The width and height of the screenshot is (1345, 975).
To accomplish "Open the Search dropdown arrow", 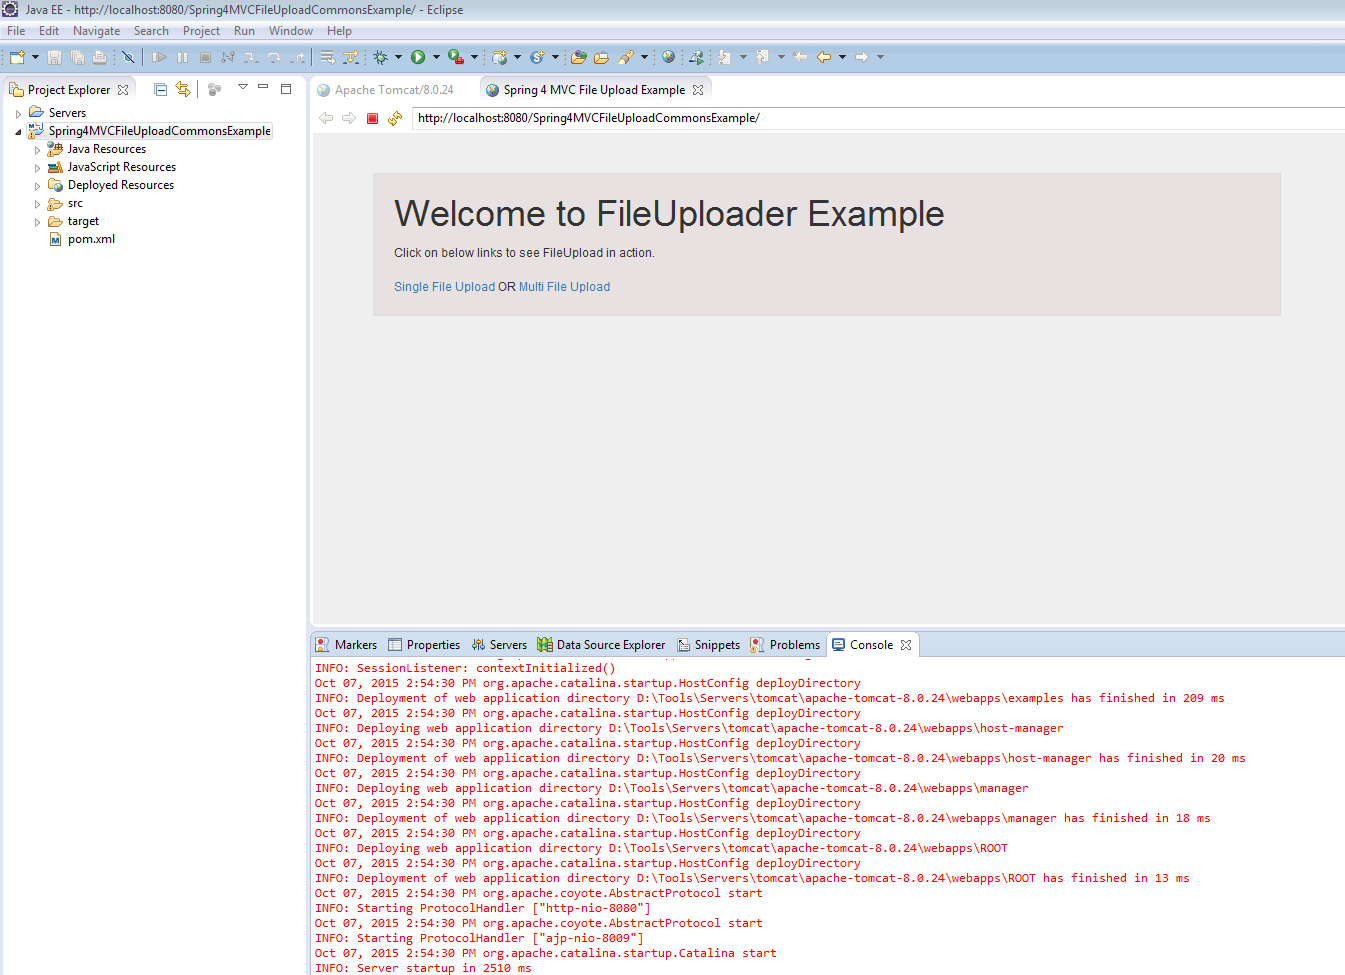I will coord(644,57).
